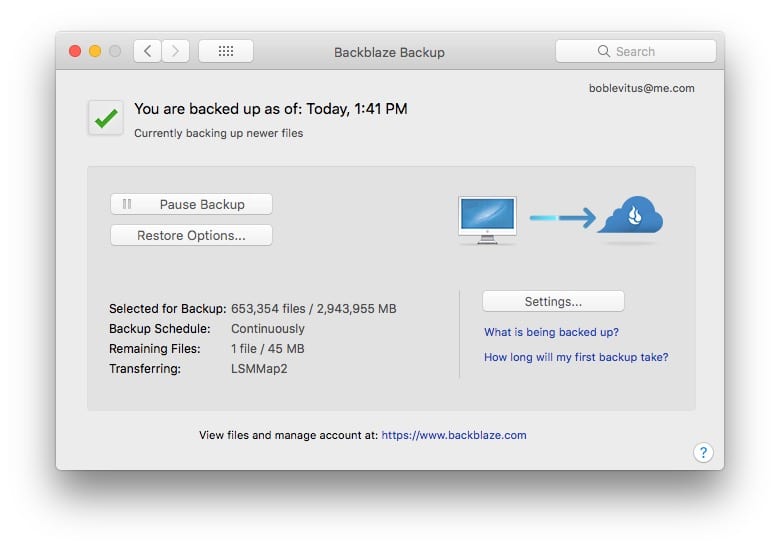Minimize the window with the yellow button
Image resolution: width=780 pixels, height=550 pixels.
point(95,51)
